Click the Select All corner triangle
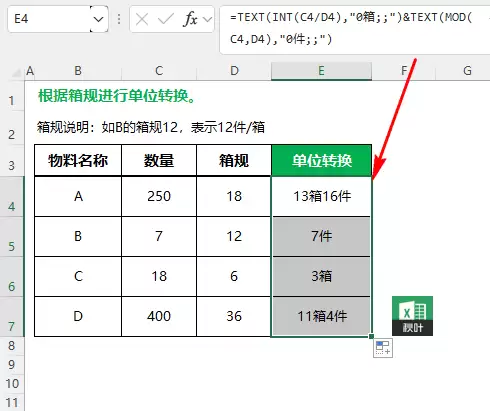Image resolution: width=490 pixels, height=411 pixels. [17, 72]
